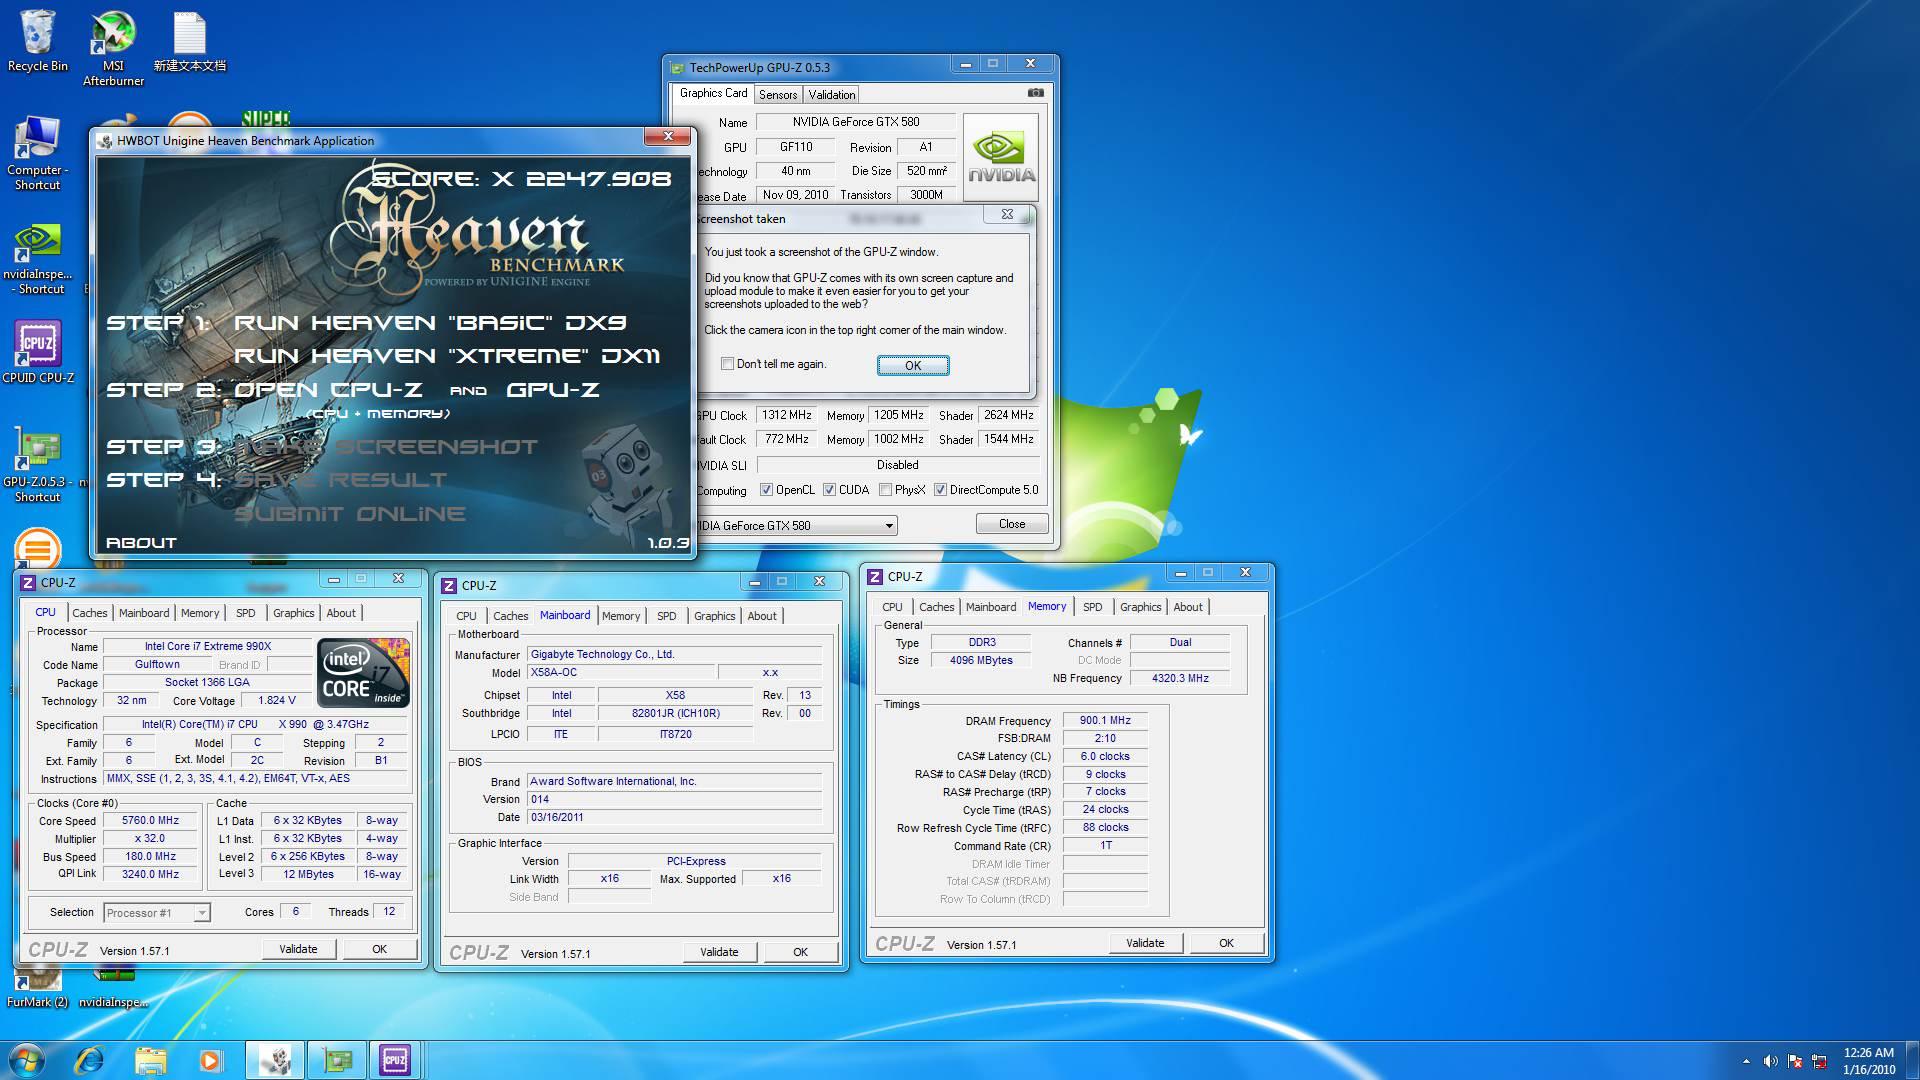
Task: Open Windows Media Player taskbar icon
Action: click(210, 1059)
